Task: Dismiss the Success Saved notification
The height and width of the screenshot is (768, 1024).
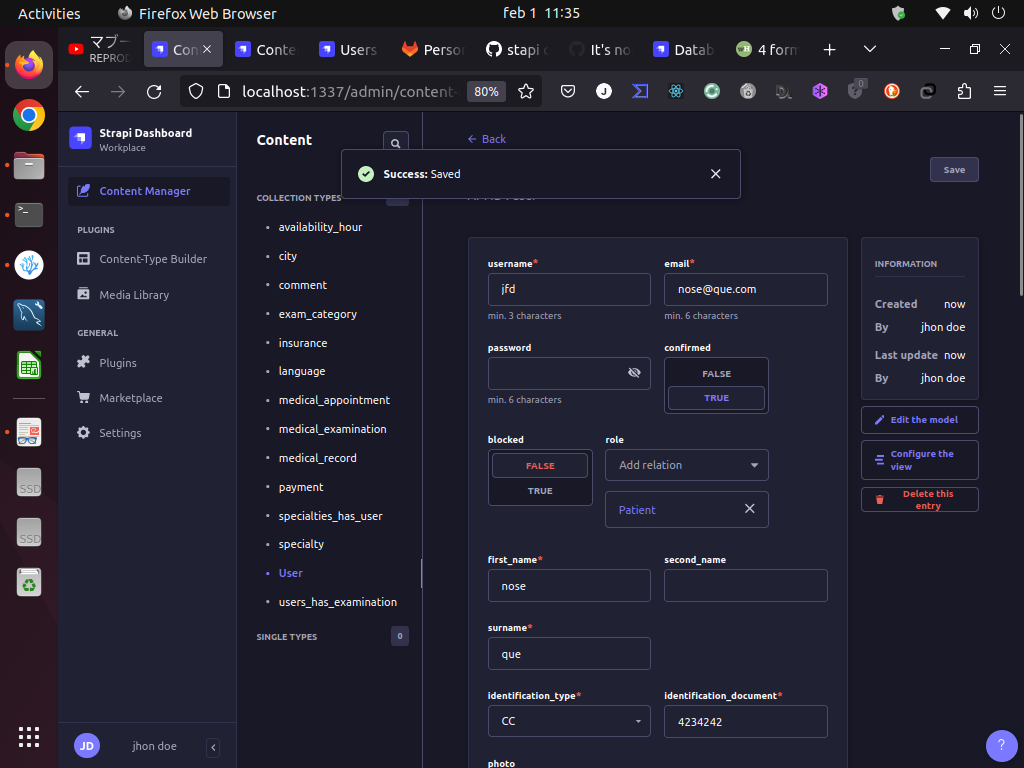Action: coord(716,174)
